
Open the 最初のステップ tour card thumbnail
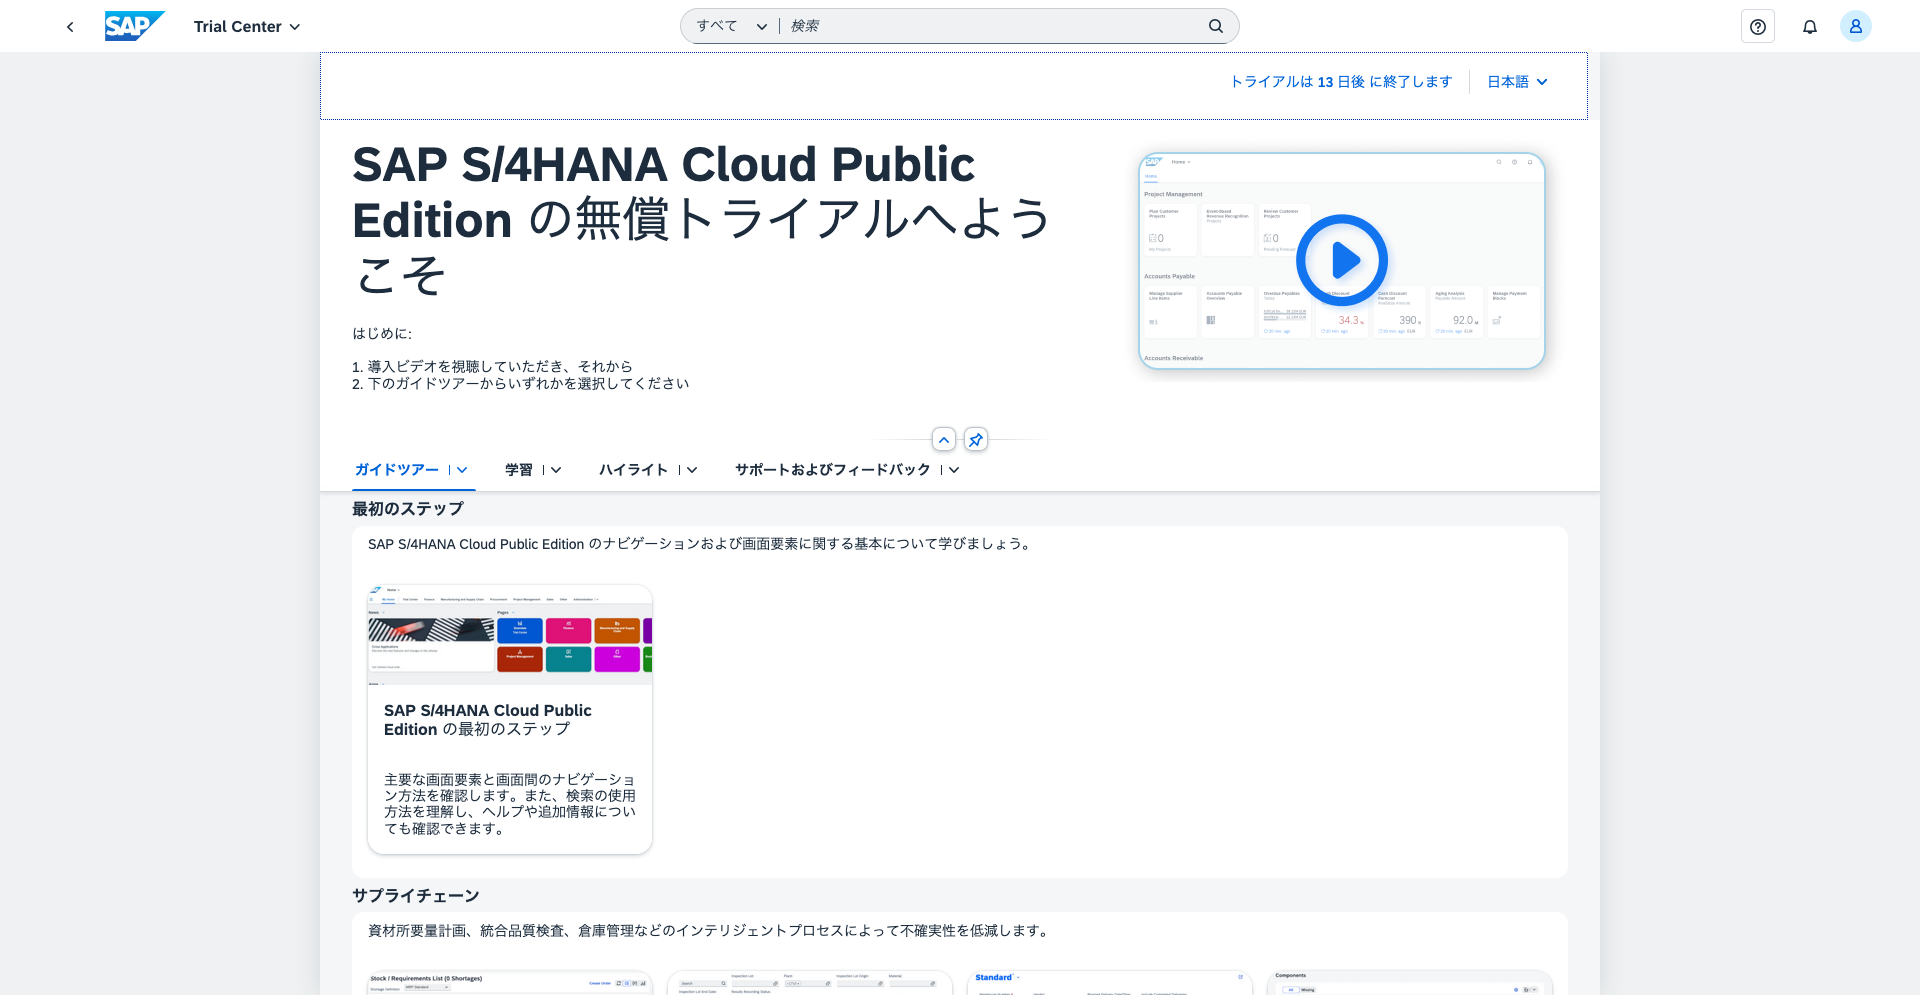tap(510, 634)
